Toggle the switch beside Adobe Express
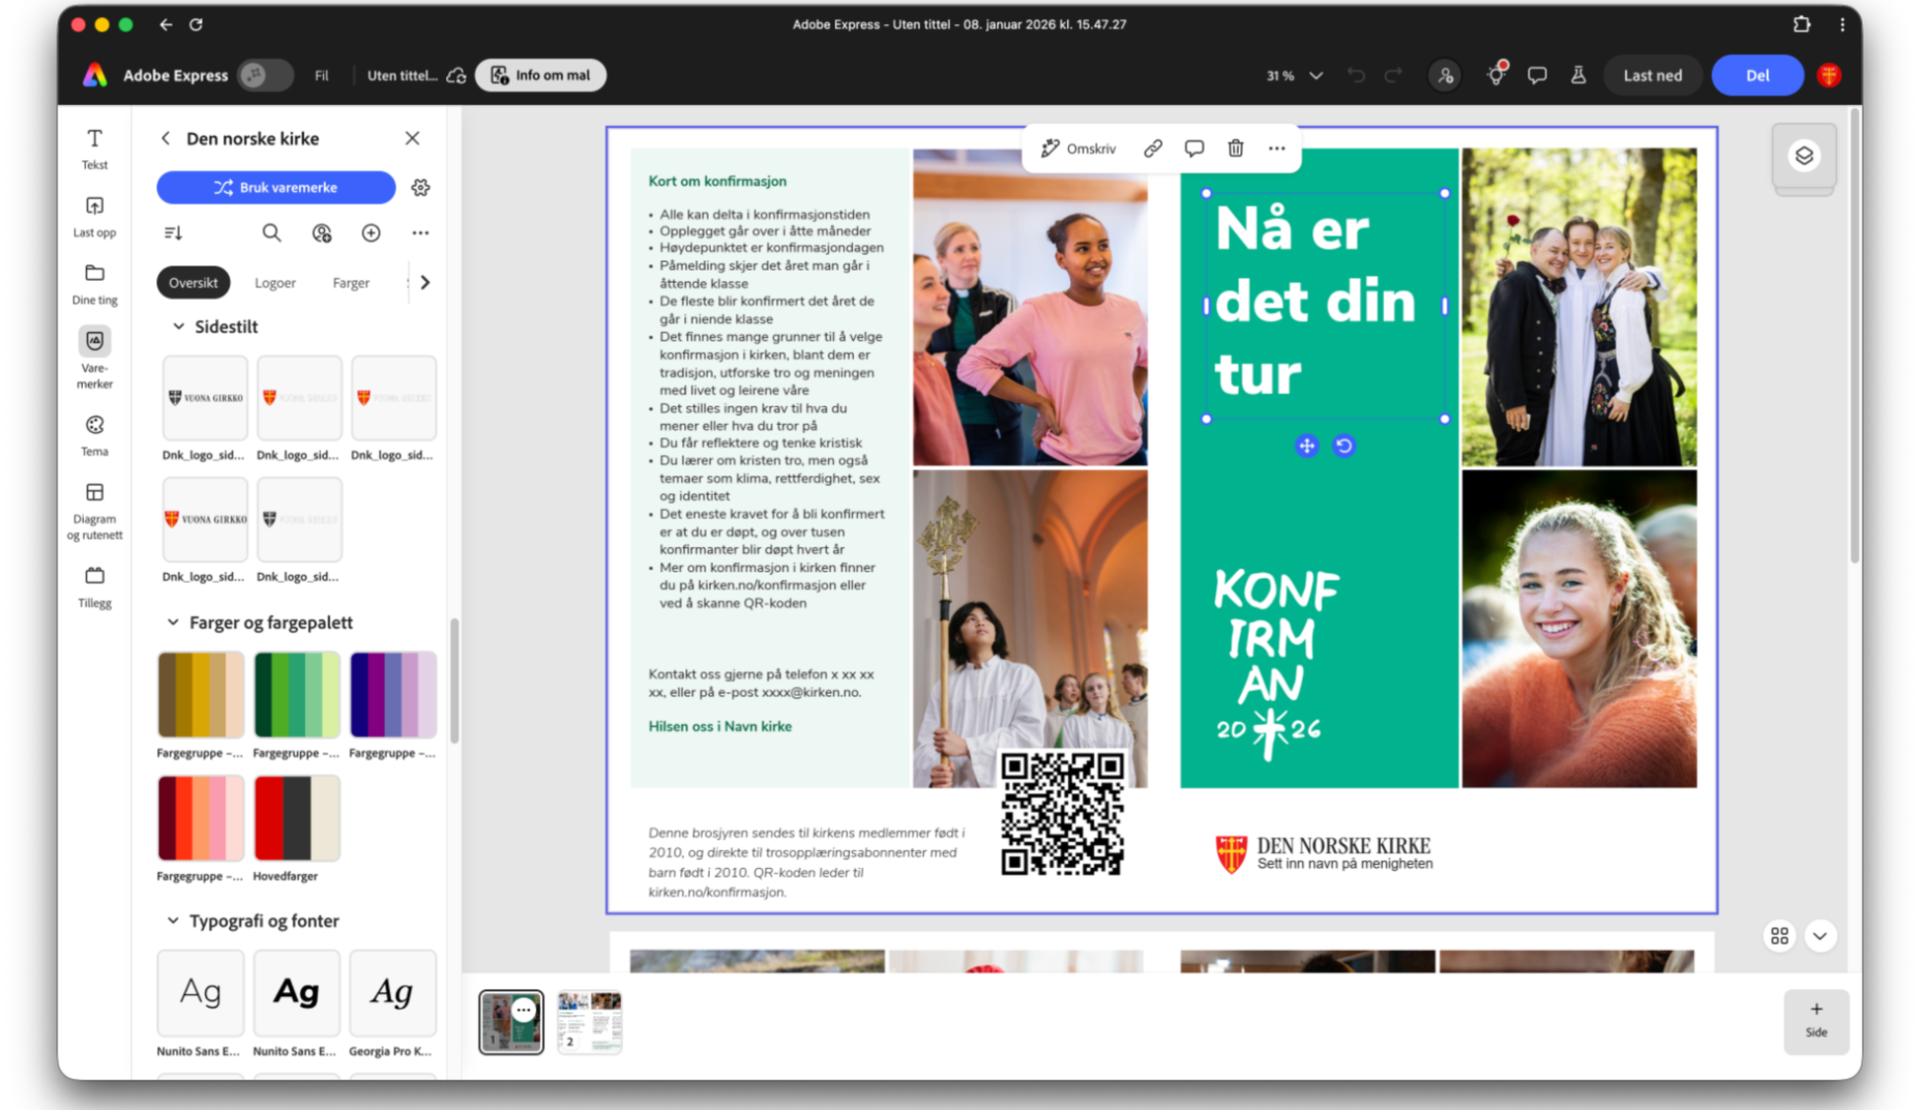The width and height of the screenshot is (1920, 1110). (265, 75)
